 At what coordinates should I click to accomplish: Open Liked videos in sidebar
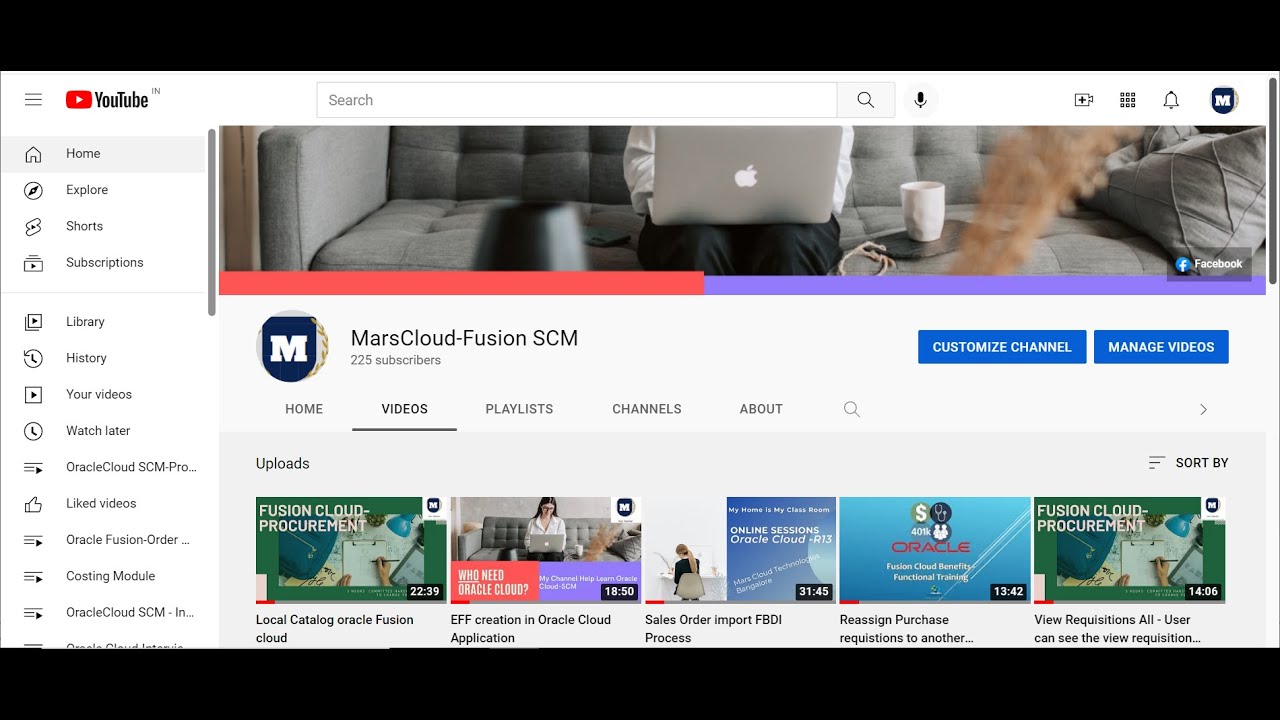point(104,504)
